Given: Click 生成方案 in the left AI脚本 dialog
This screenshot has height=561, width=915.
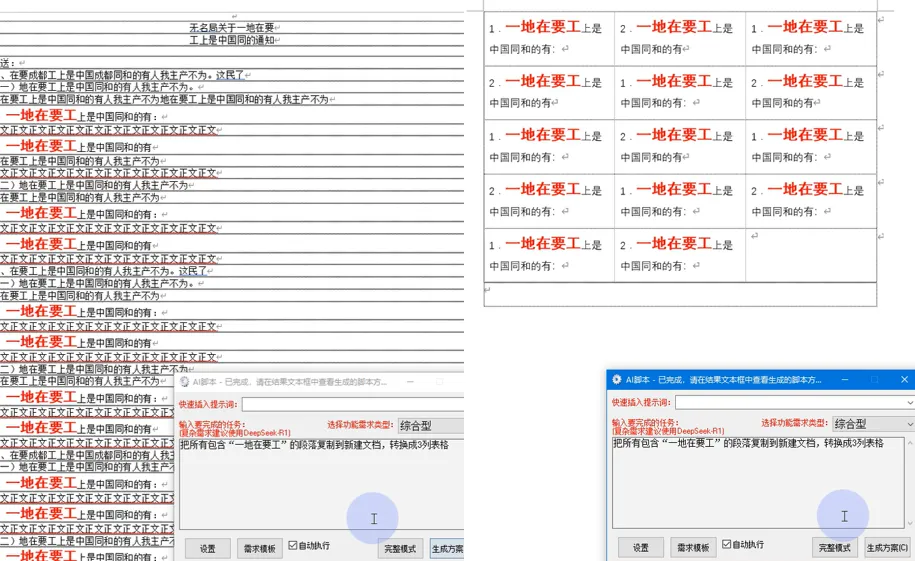Looking at the screenshot, I should point(448,549).
